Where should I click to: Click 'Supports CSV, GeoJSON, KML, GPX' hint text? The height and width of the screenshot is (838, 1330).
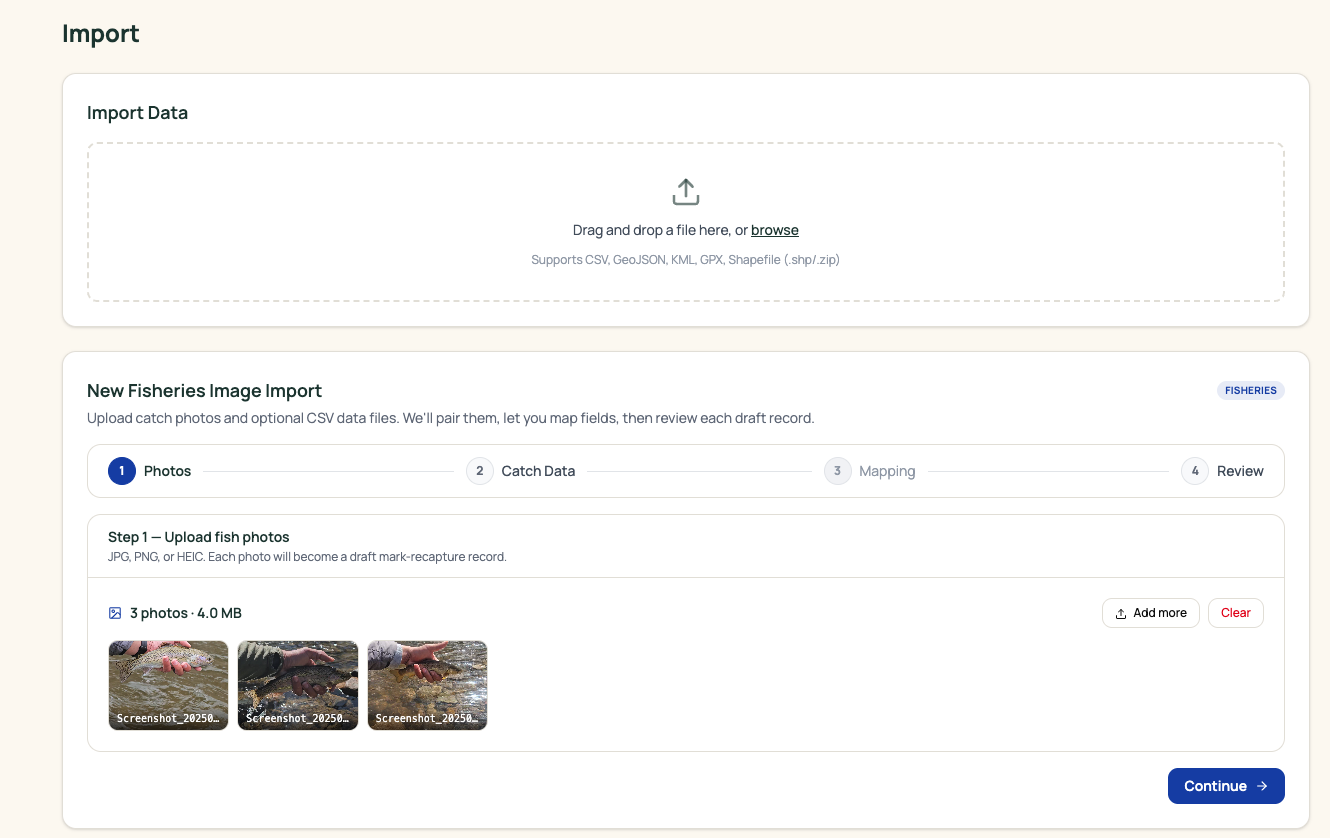[685, 260]
